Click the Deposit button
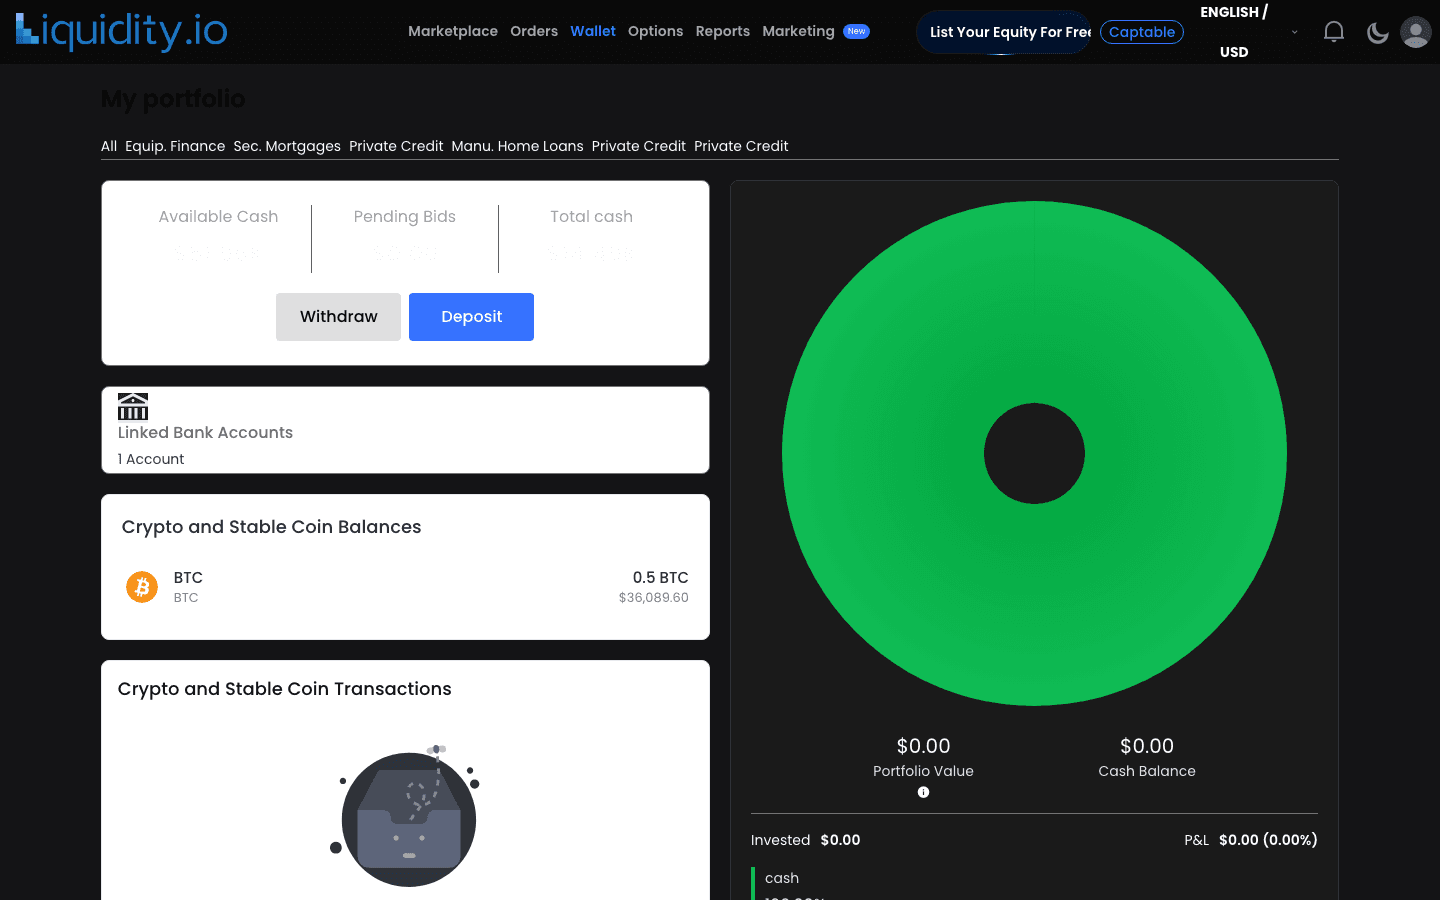The width and height of the screenshot is (1440, 900). (x=471, y=316)
